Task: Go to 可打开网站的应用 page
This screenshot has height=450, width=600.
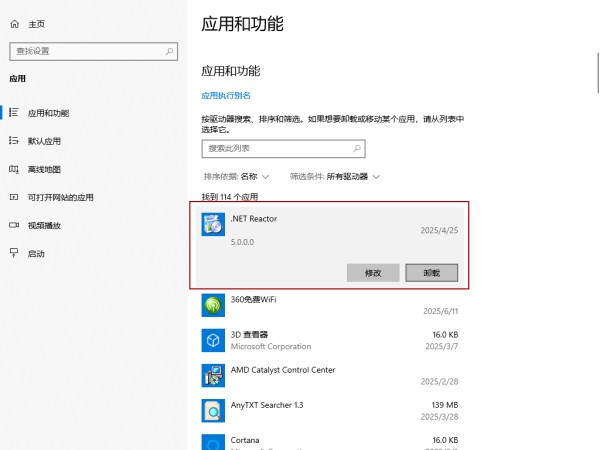Action: (60, 197)
